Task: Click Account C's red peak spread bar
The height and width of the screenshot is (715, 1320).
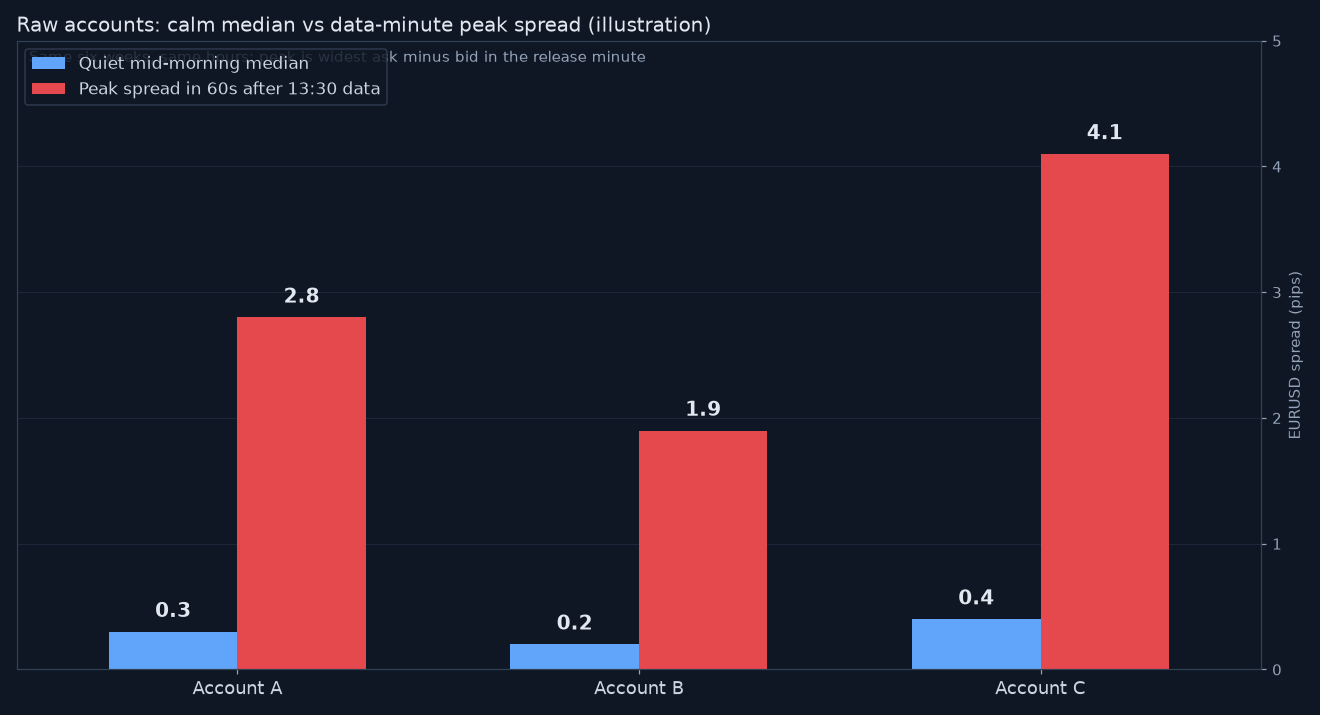Action: coord(1104,411)
